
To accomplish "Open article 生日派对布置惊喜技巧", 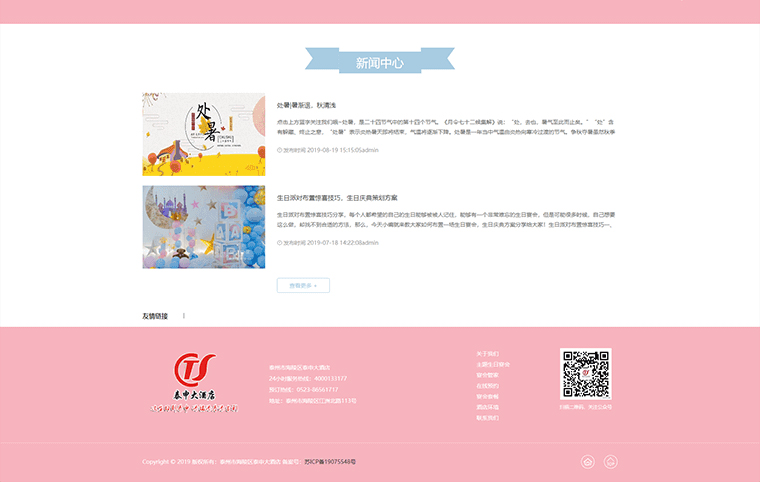I will pyautogui.click(x=337, y=198).
